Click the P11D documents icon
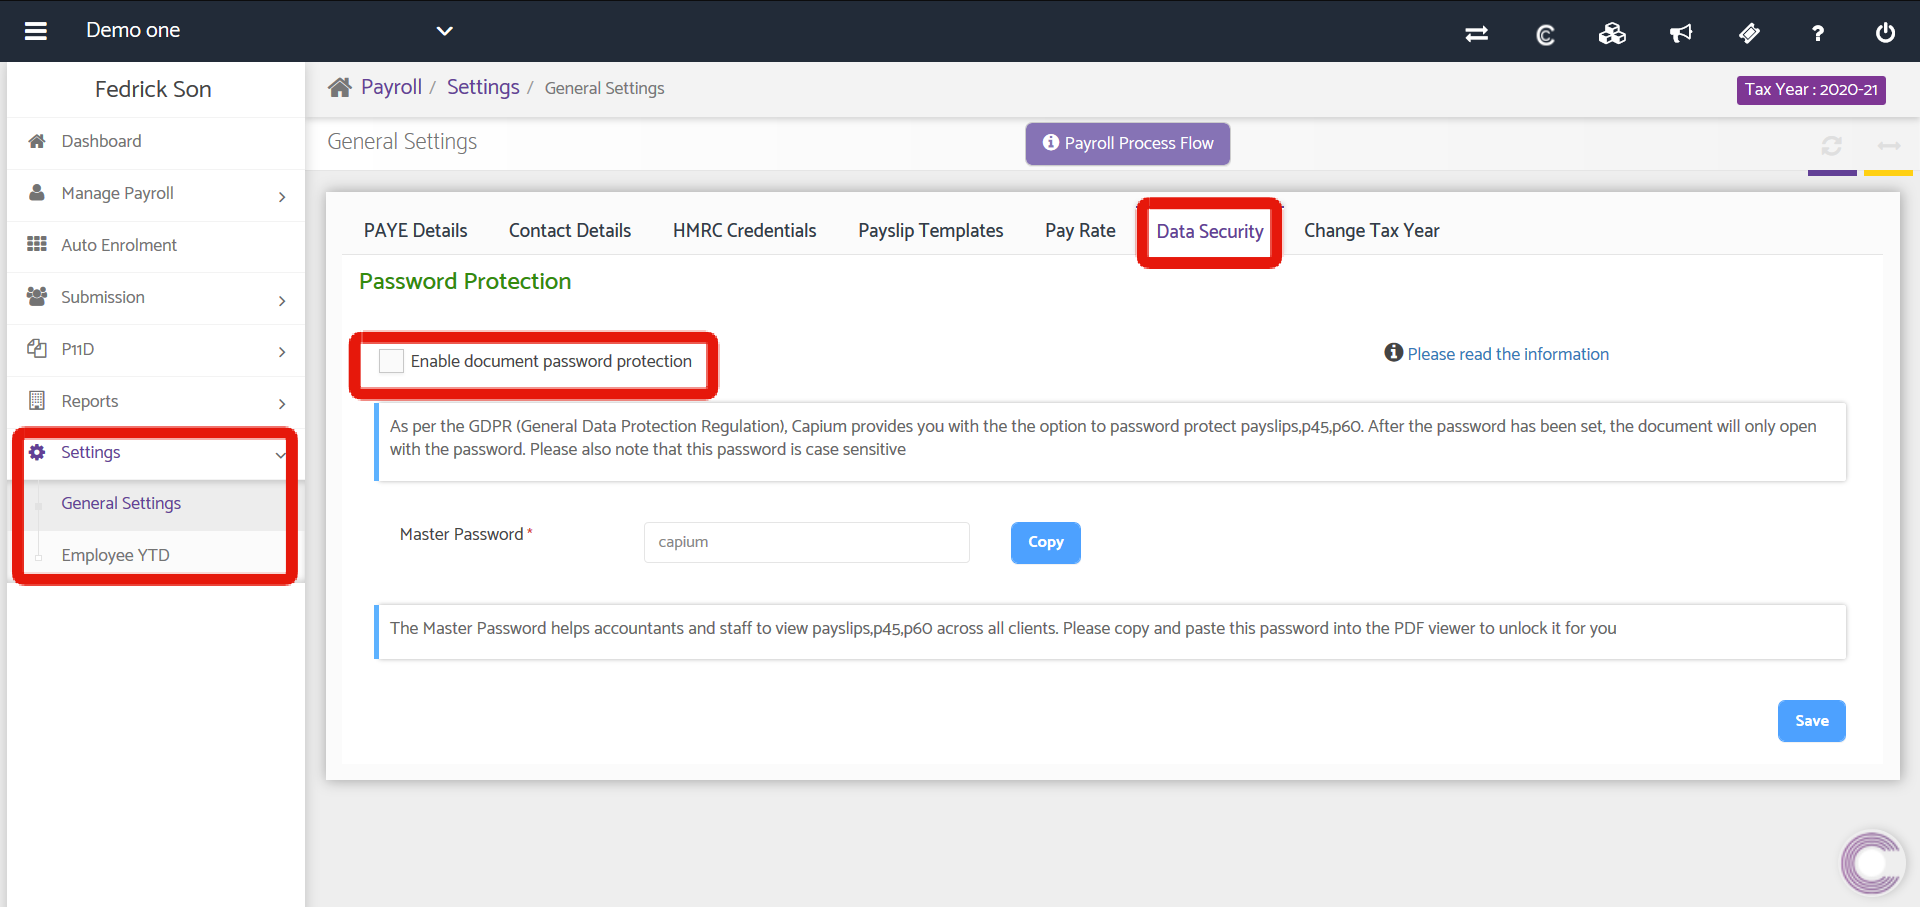Image resolution: width=1920 pixels, height=907 pixels. (37, 348)
